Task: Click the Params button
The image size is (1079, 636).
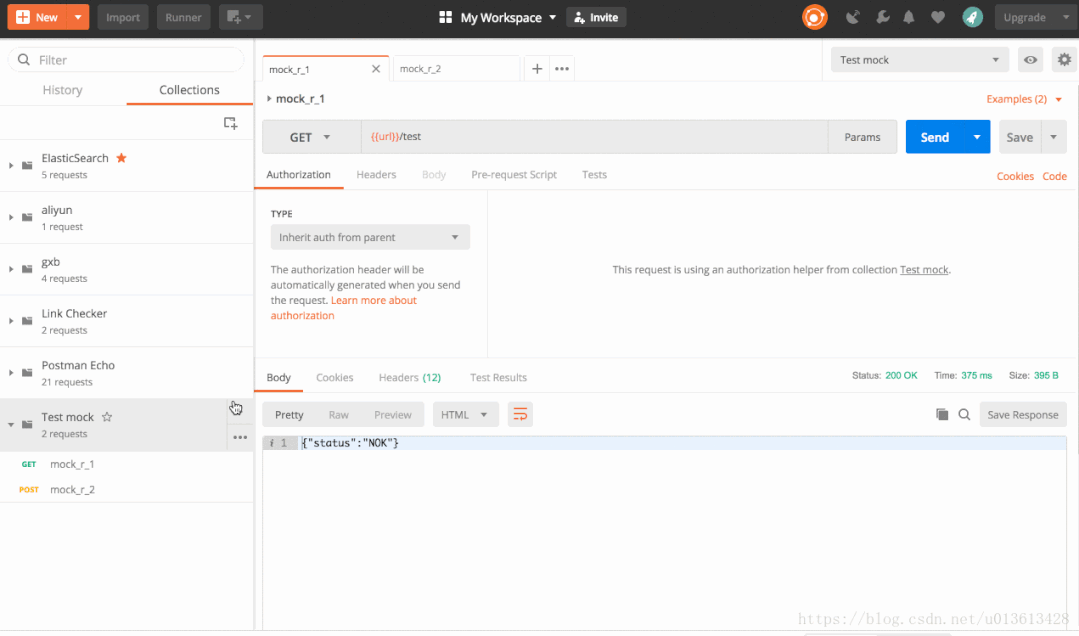Action: (862, 137)
